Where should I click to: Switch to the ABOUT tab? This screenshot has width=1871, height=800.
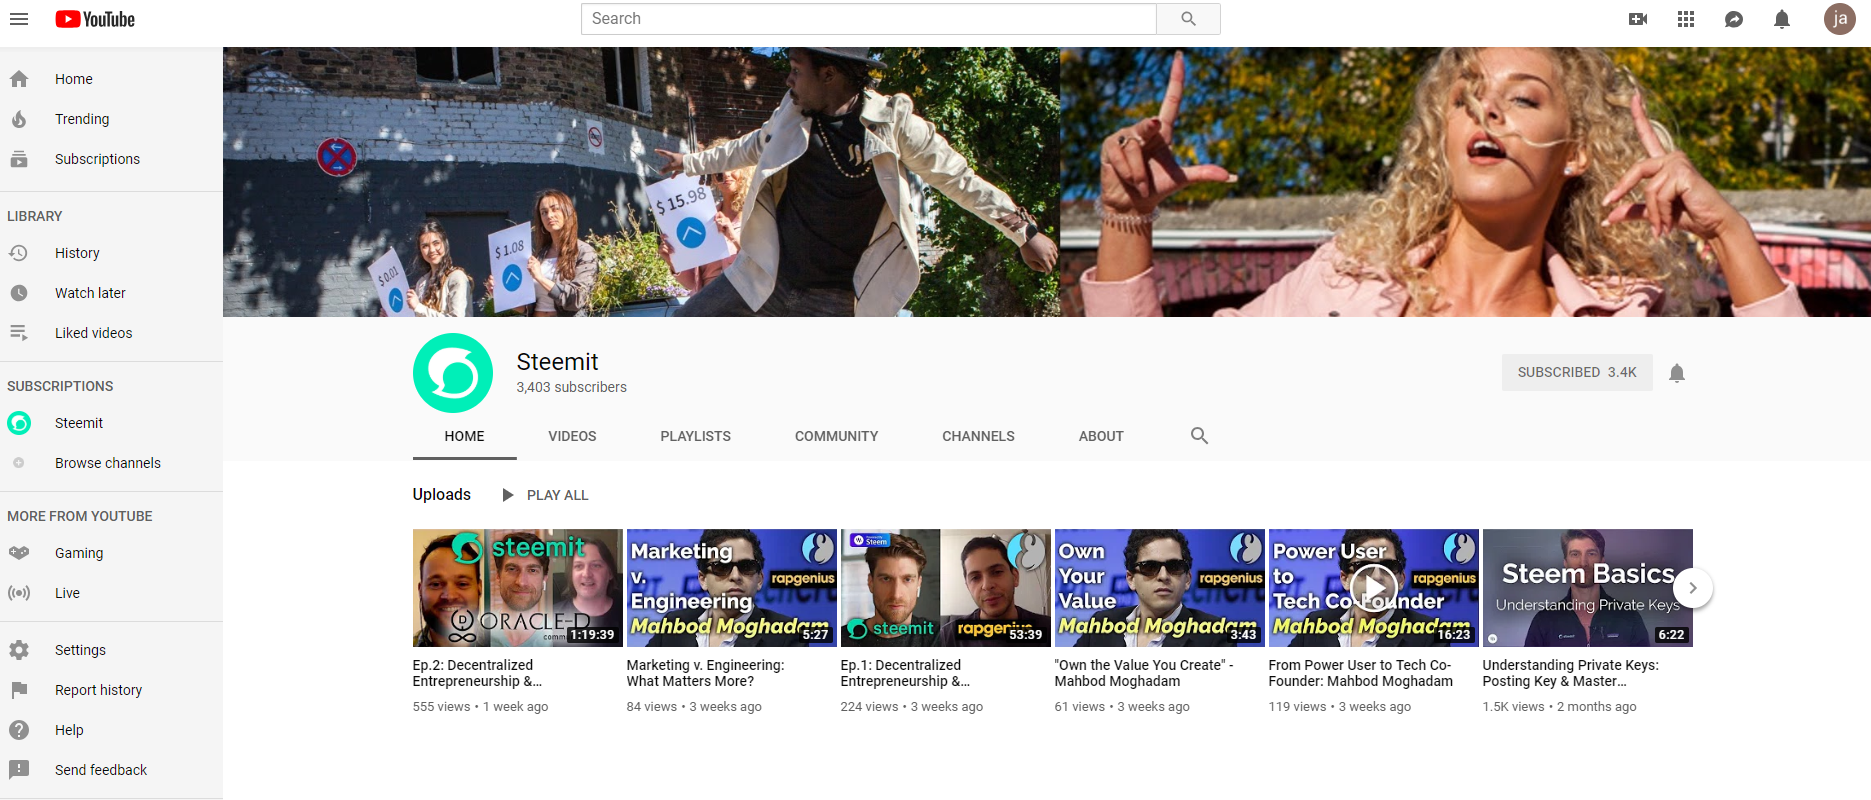tap(1101, 436)
